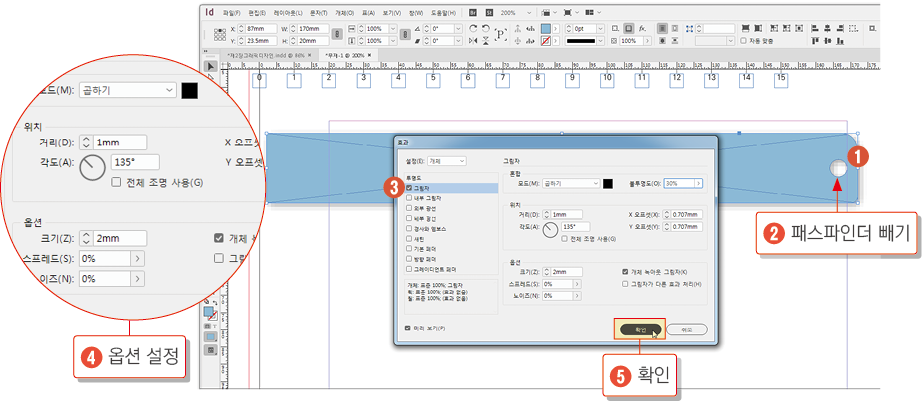Open the stroke weight 0pt dropdown
The height and width of the screenshot is (401, 922).
click(600, 28)
